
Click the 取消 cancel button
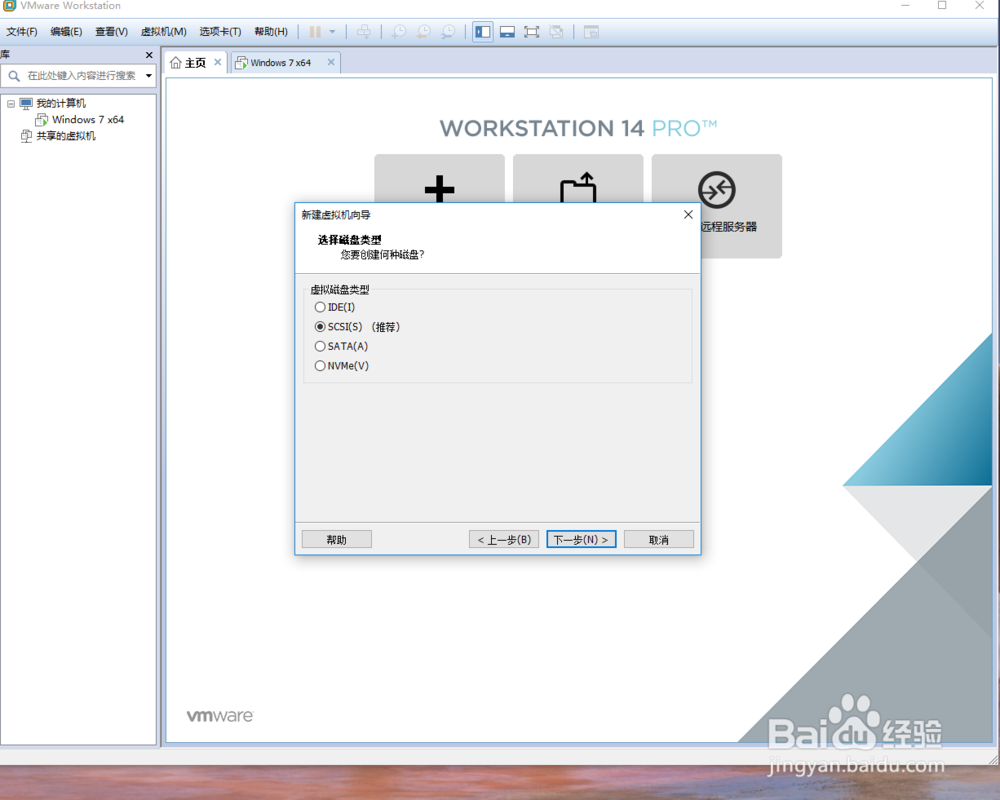tap(659, 540)
